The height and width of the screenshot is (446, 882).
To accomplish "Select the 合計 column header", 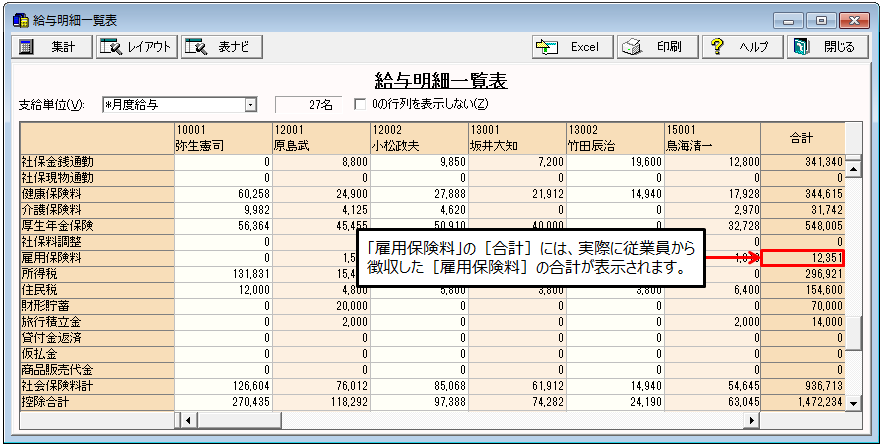I will click(x=802, y=137).
